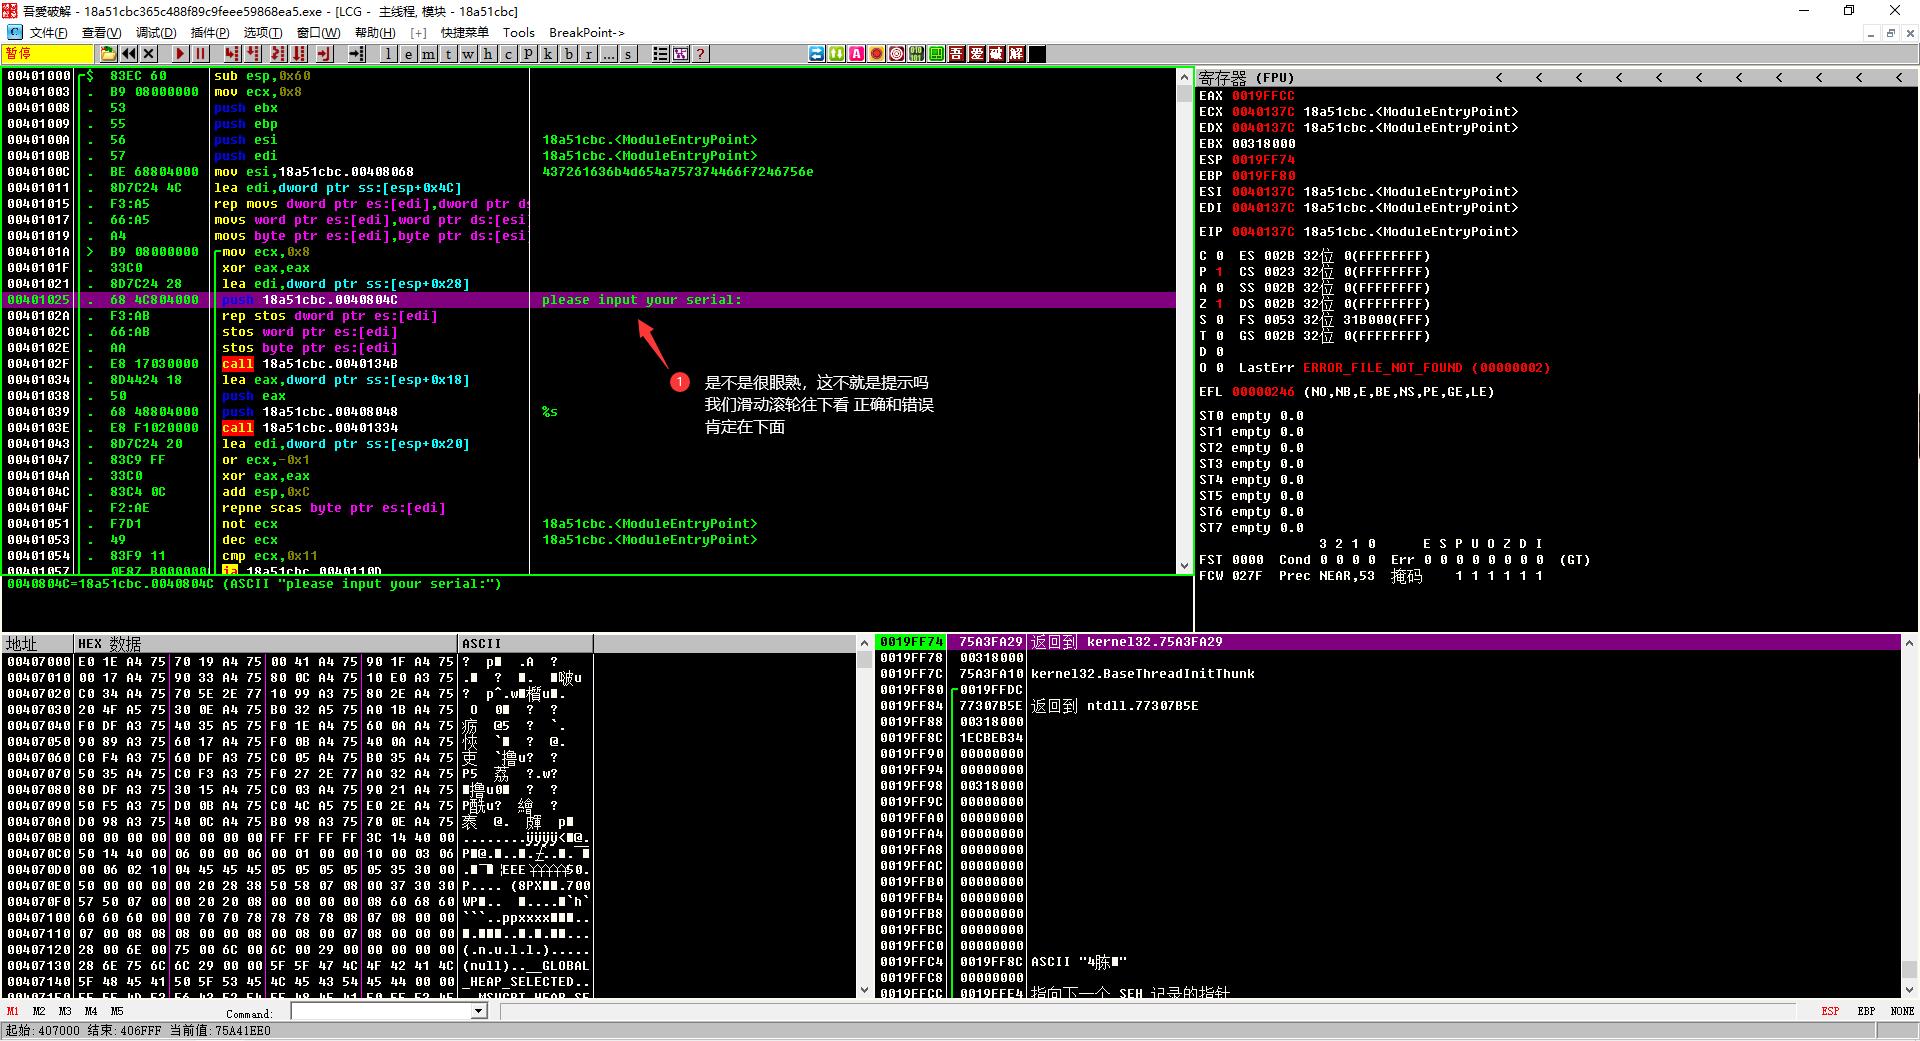
Task: Open the 快捷菜单 menu
Action: coord(465,33)
